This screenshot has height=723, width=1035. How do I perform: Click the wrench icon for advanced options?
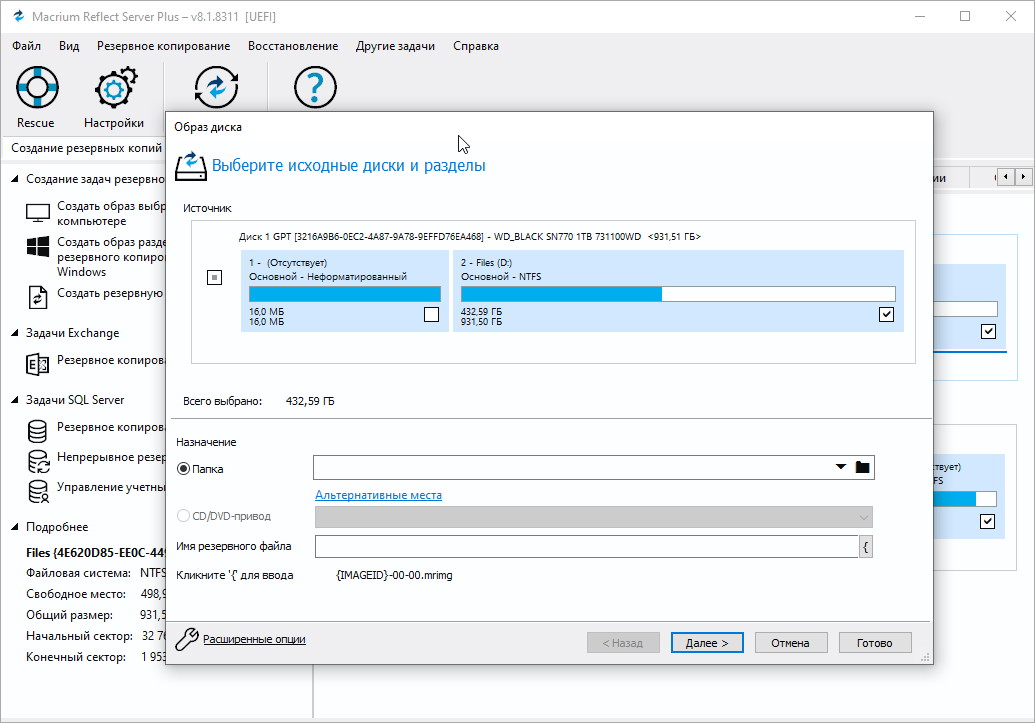pyautogui.click(x=187, y=638)
